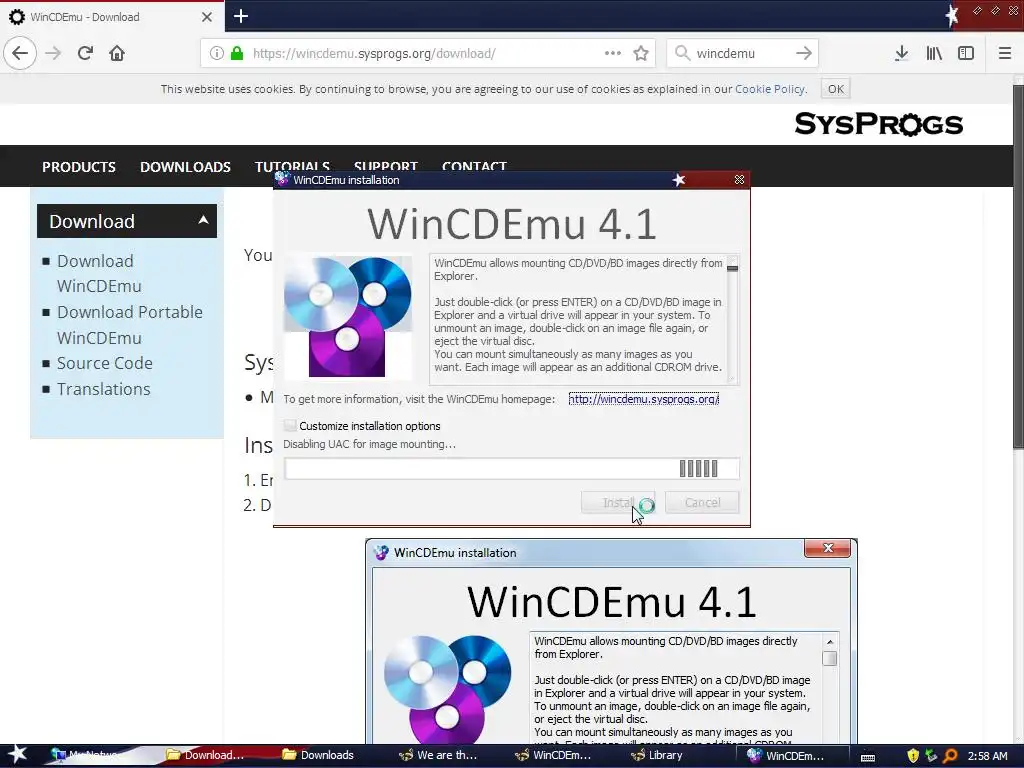Reload the current page
1024x768 pixels.
(85, 53)
